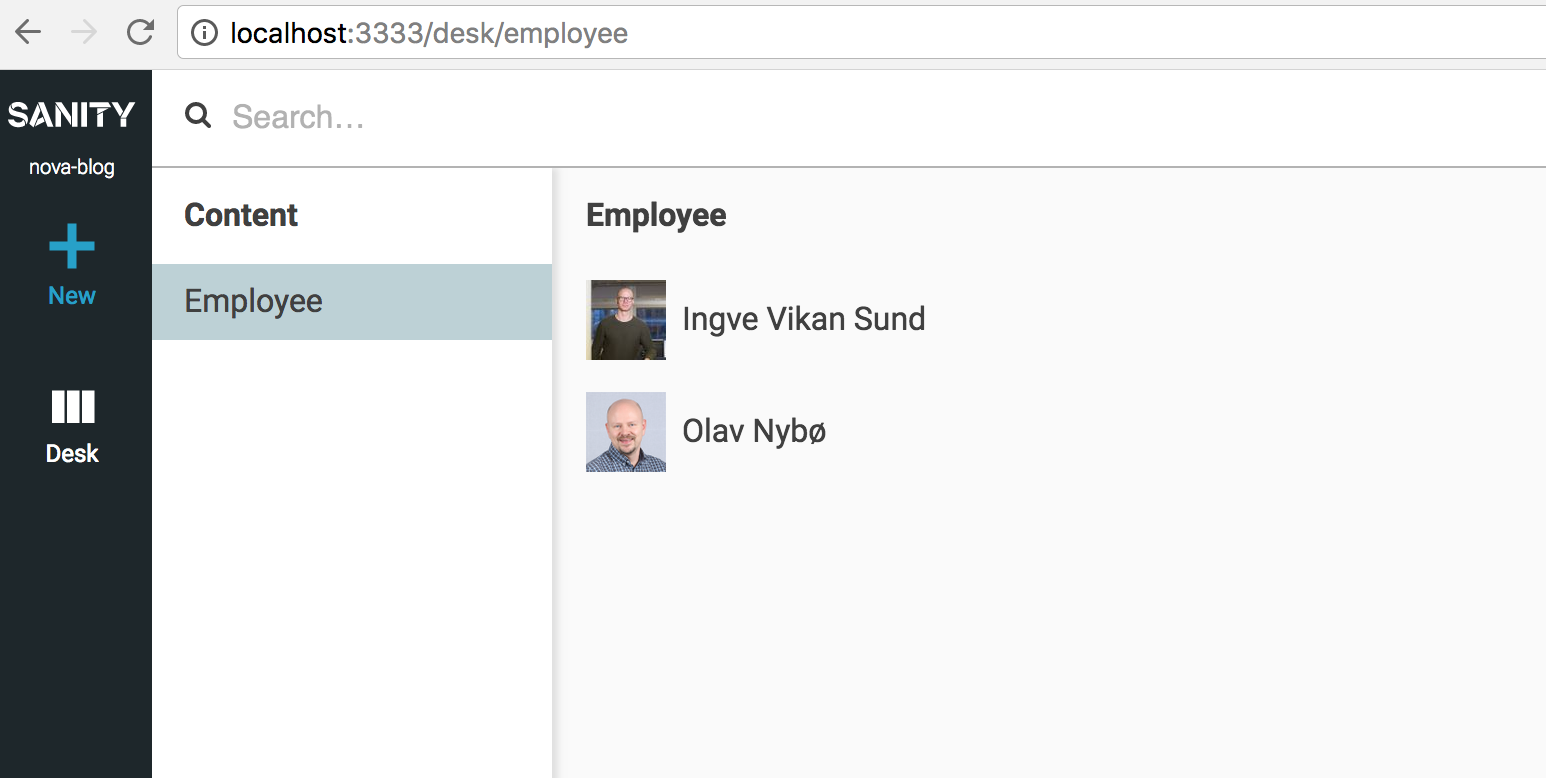Screen dimensions: 1546x778
Task: Open the Ingve Vikan Sund entry name
Action: [x=803, y=319]
